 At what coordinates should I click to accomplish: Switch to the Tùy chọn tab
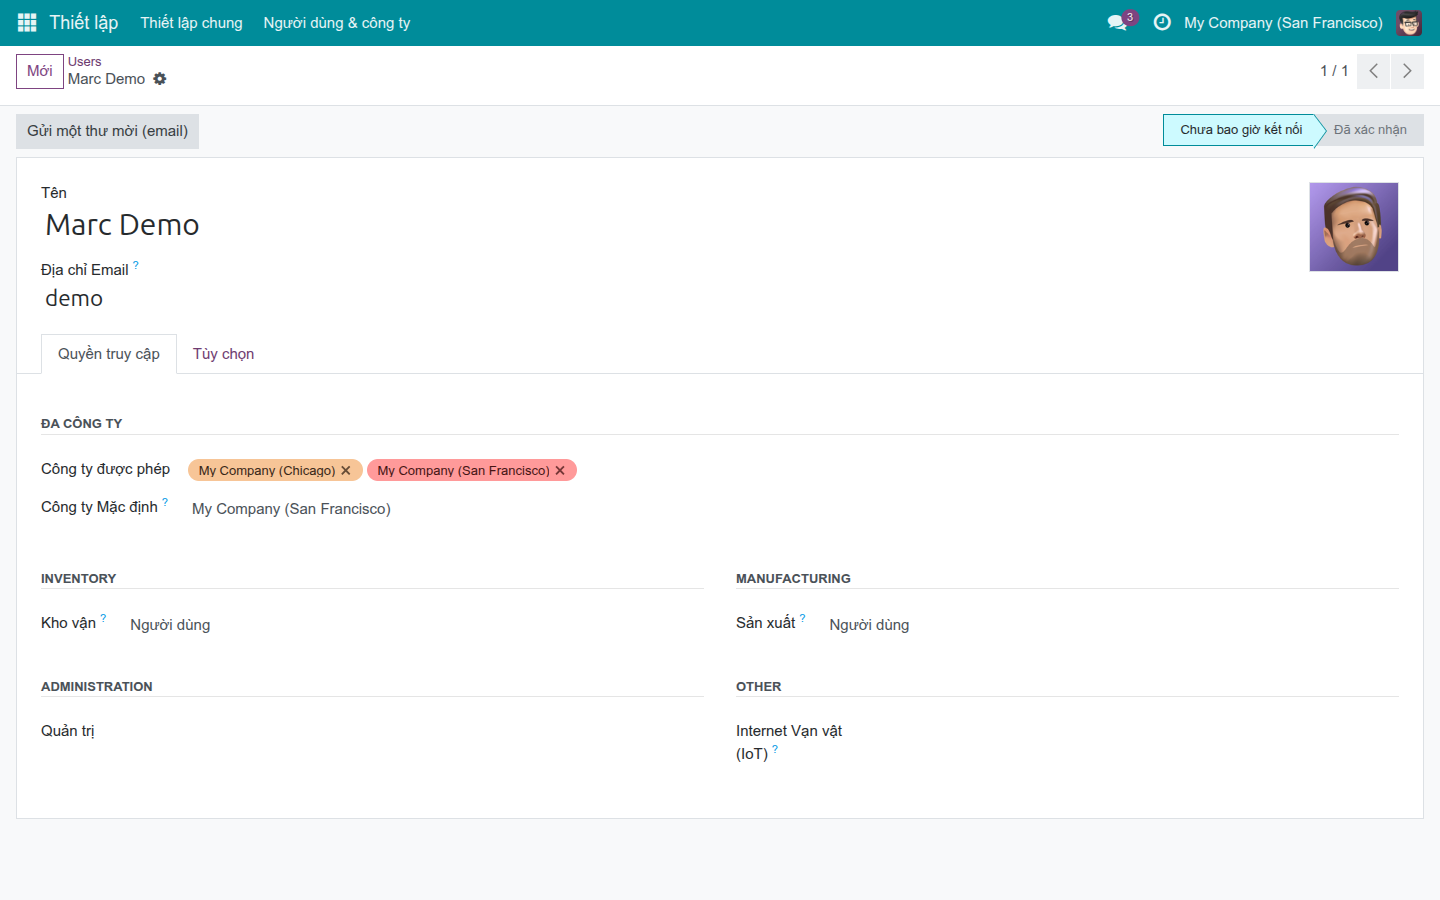(223, 354)
